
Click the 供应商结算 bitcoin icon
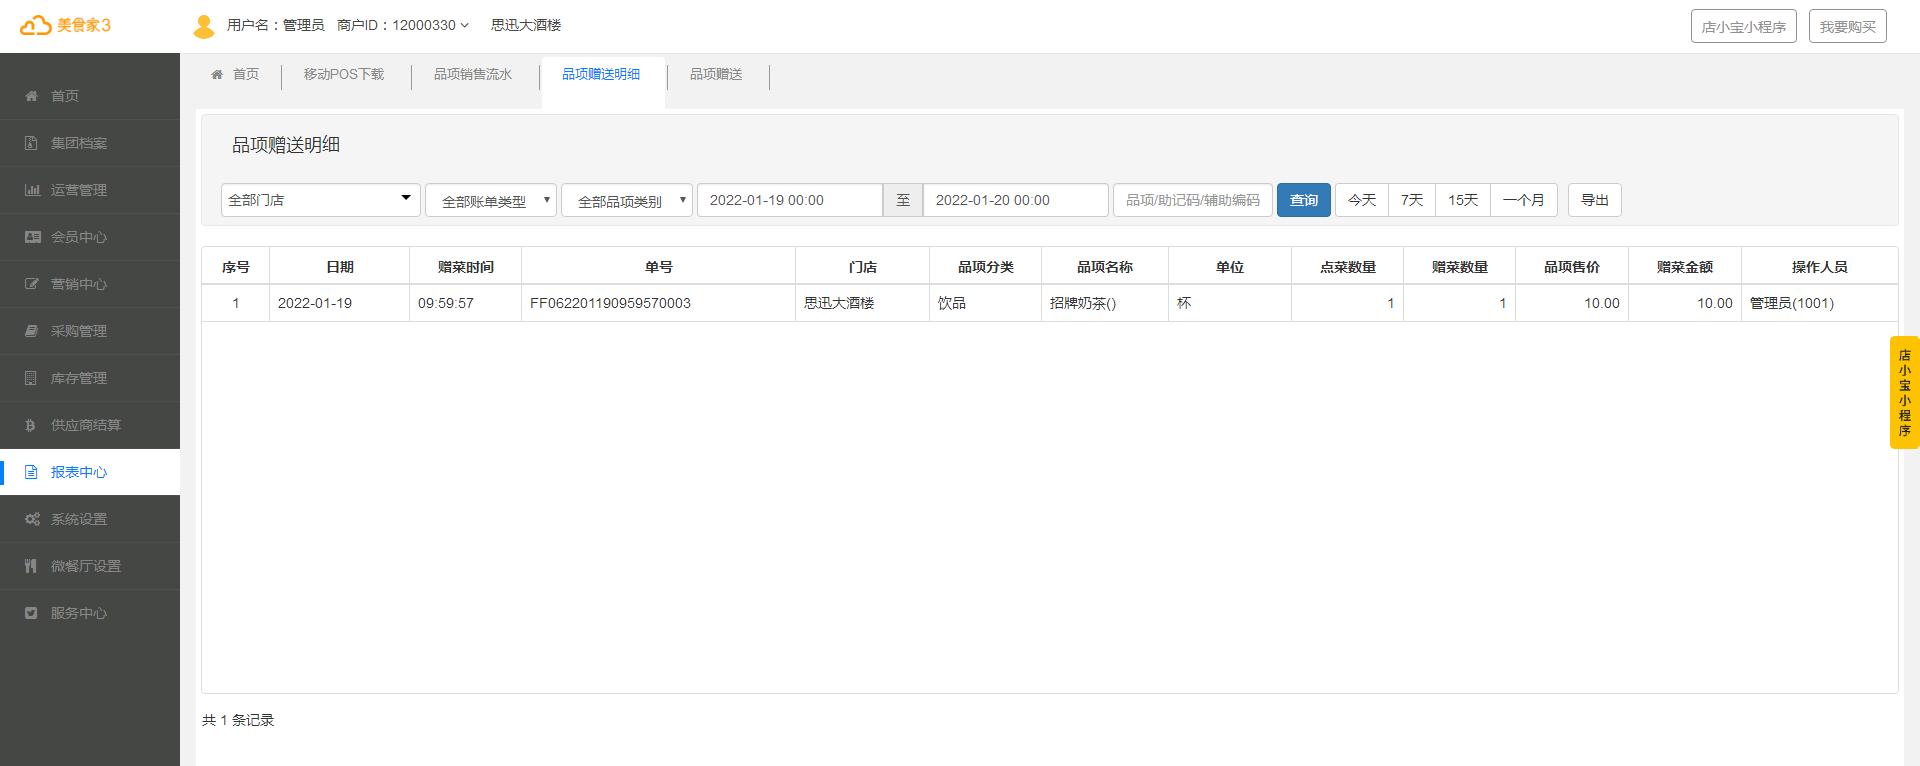(x=31, y=425)
